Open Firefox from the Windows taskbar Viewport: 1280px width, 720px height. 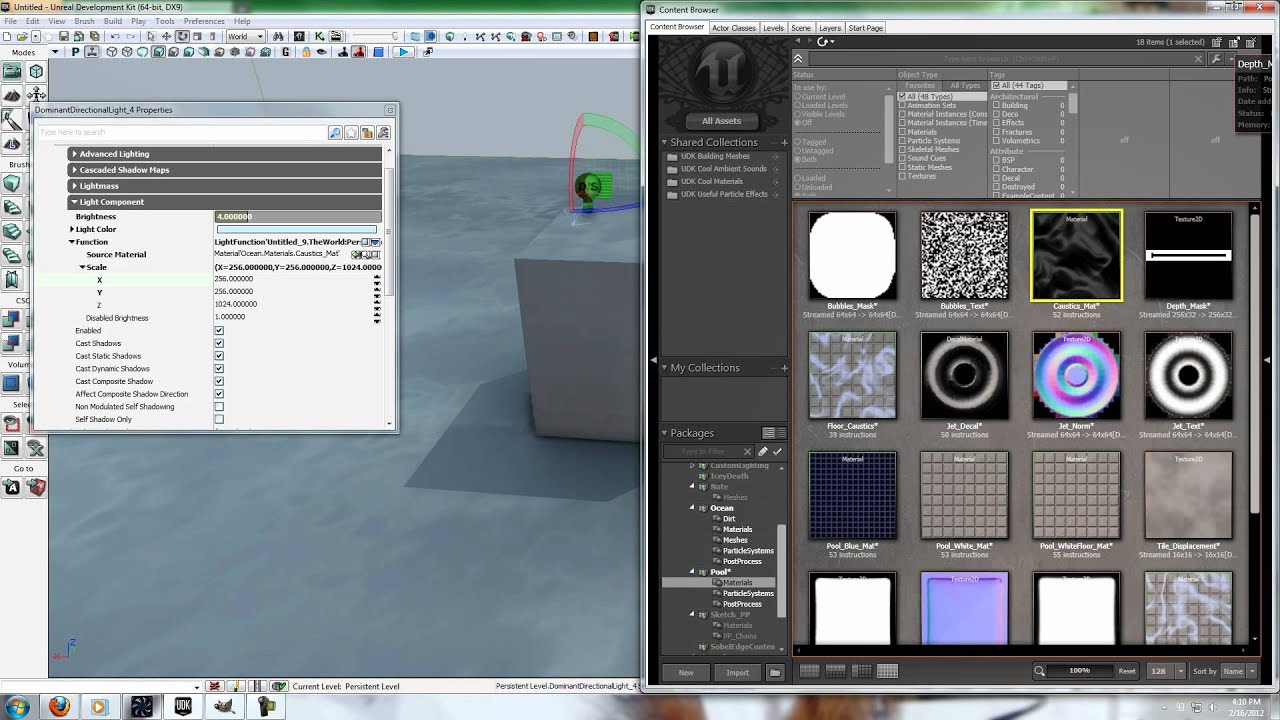point(59,706)
